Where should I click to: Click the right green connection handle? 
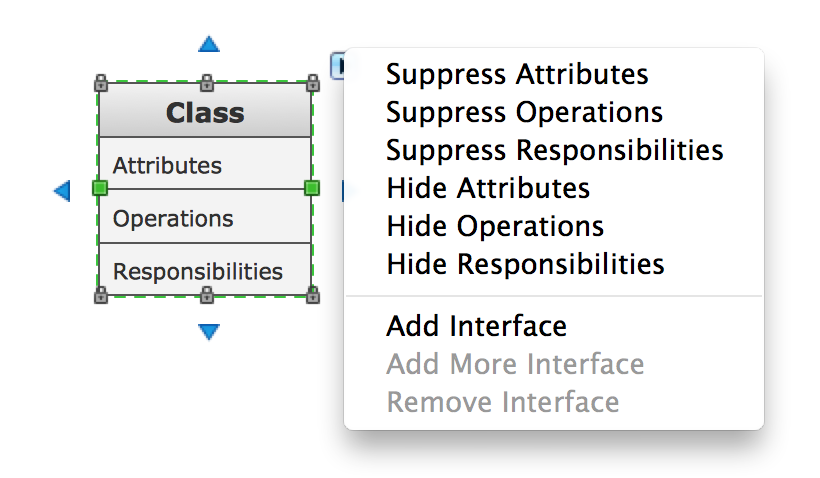point(312,188)
